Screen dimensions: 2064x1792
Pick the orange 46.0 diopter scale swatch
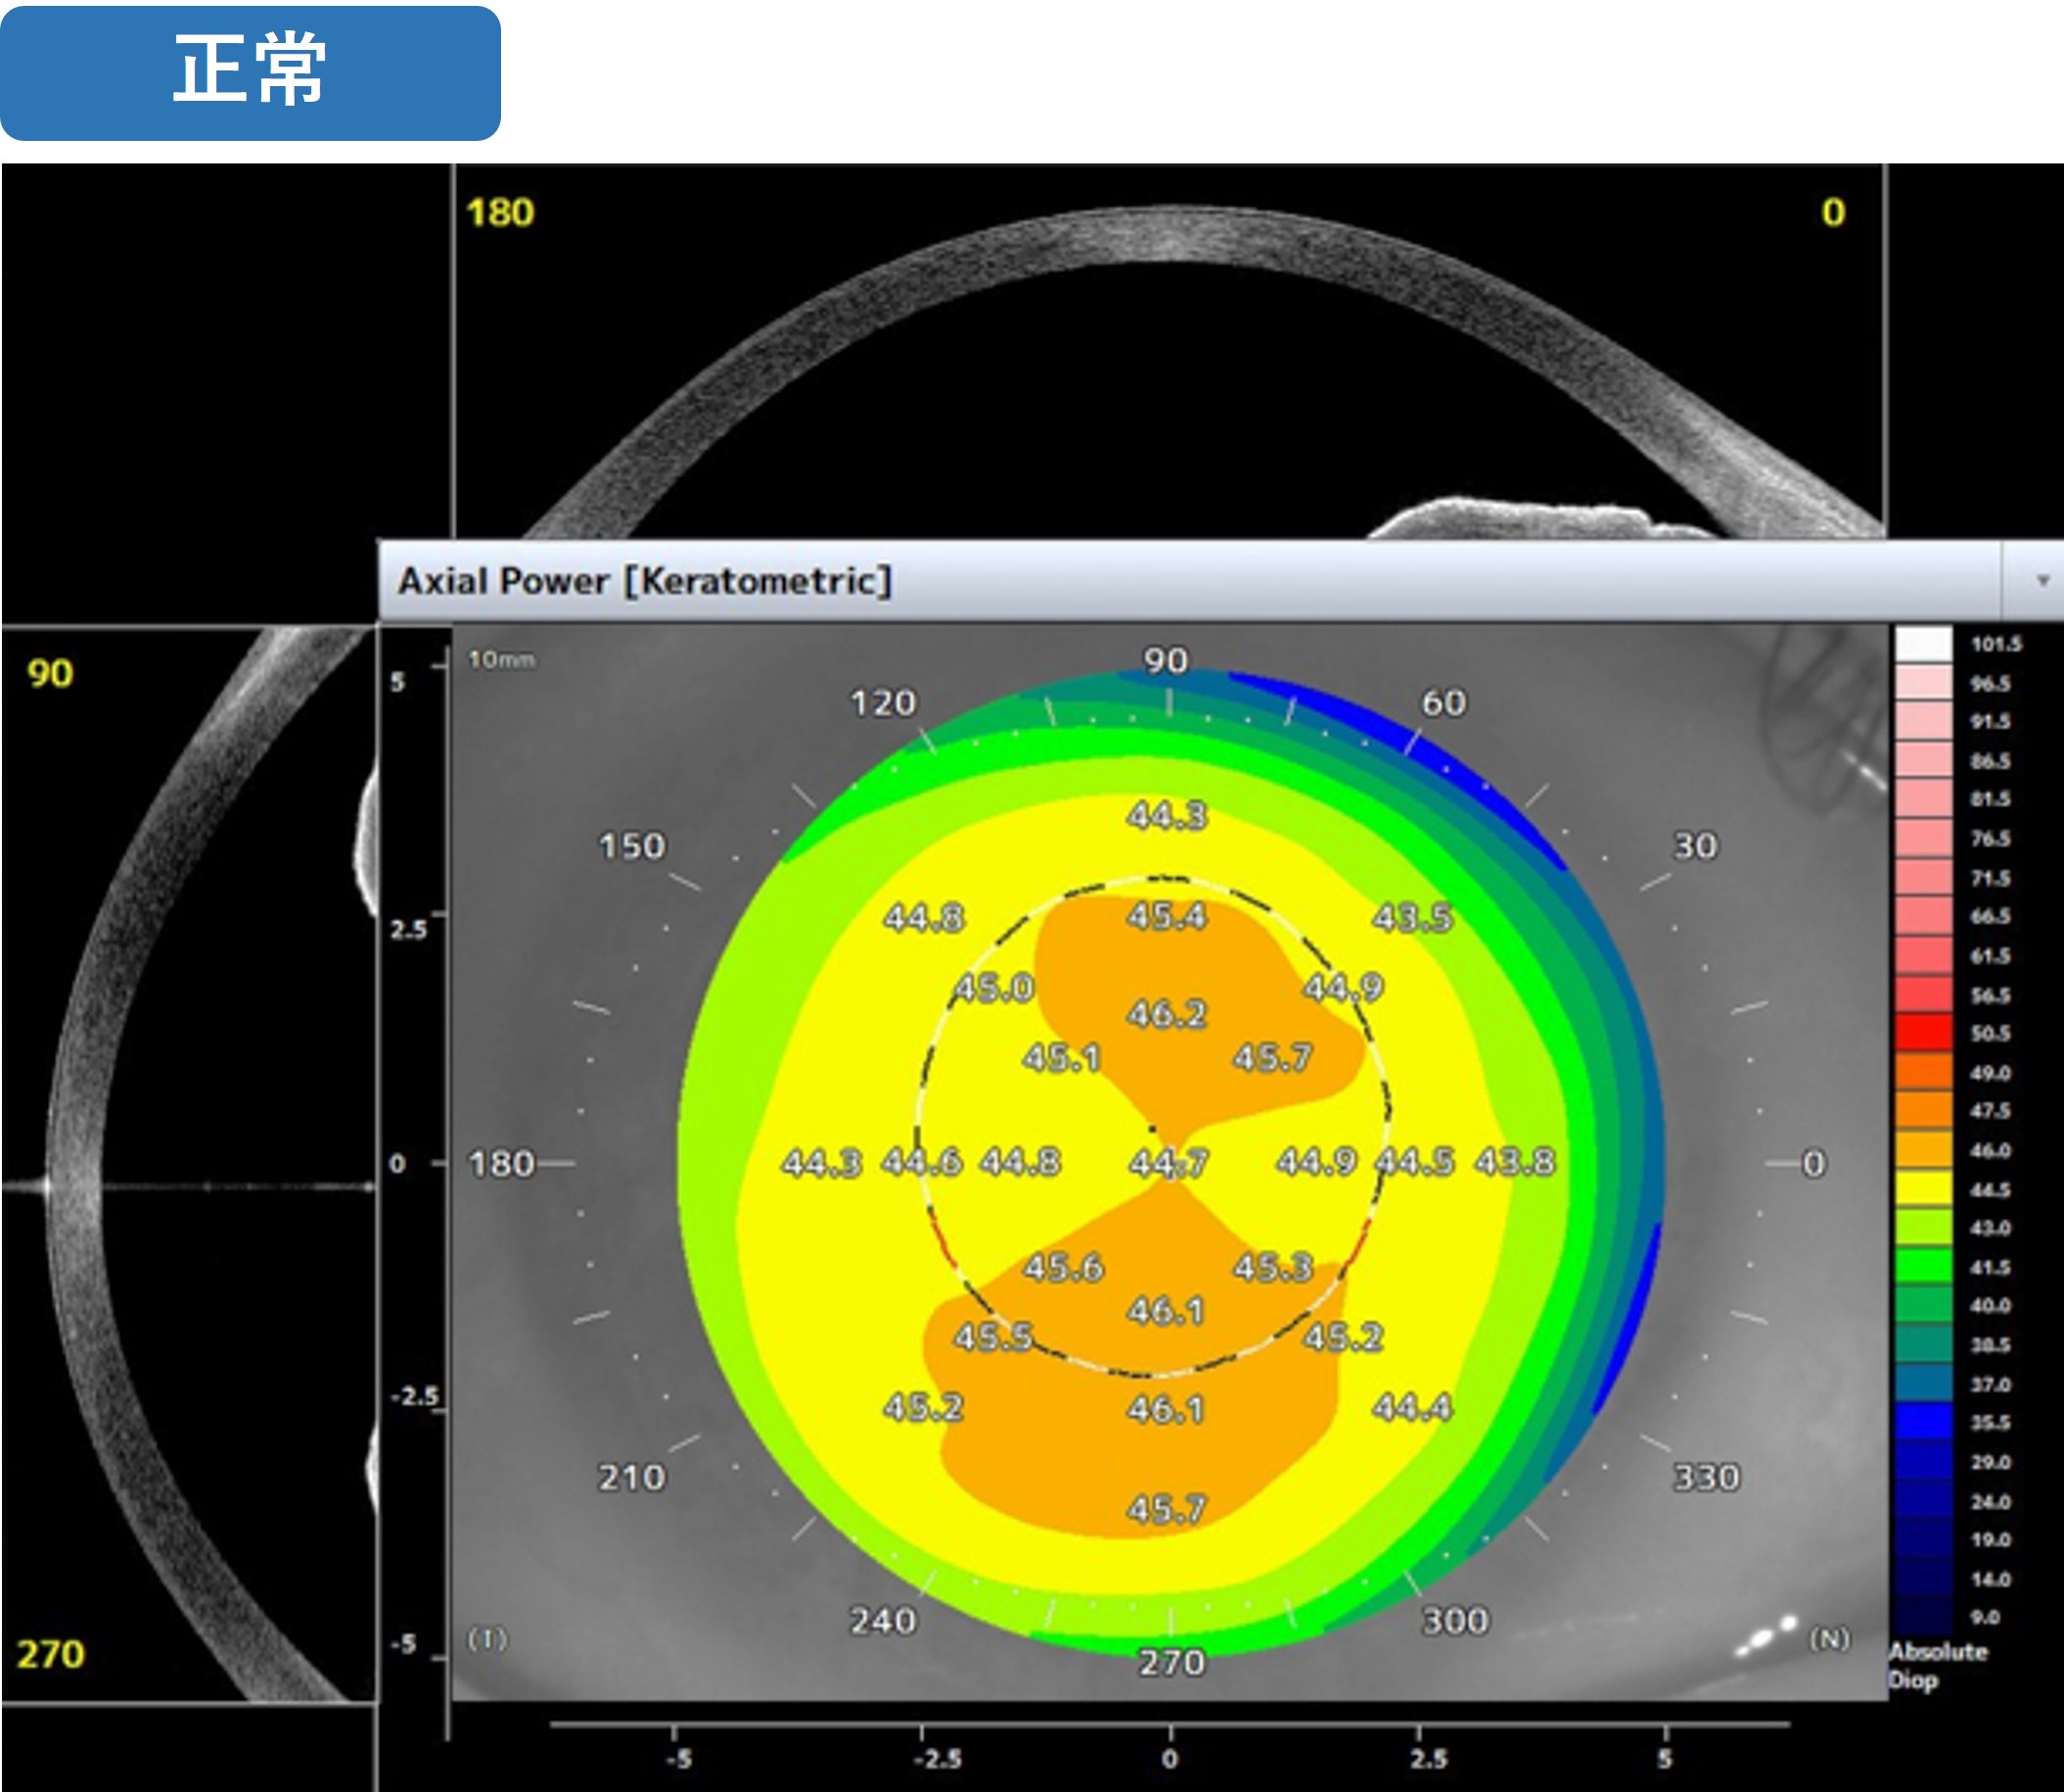(x=1924, y=1149)
